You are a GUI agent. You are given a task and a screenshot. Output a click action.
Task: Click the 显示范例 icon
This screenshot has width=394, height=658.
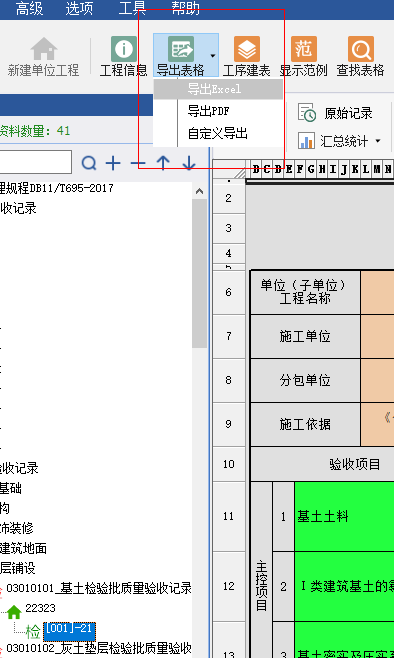tap(303, 49)
